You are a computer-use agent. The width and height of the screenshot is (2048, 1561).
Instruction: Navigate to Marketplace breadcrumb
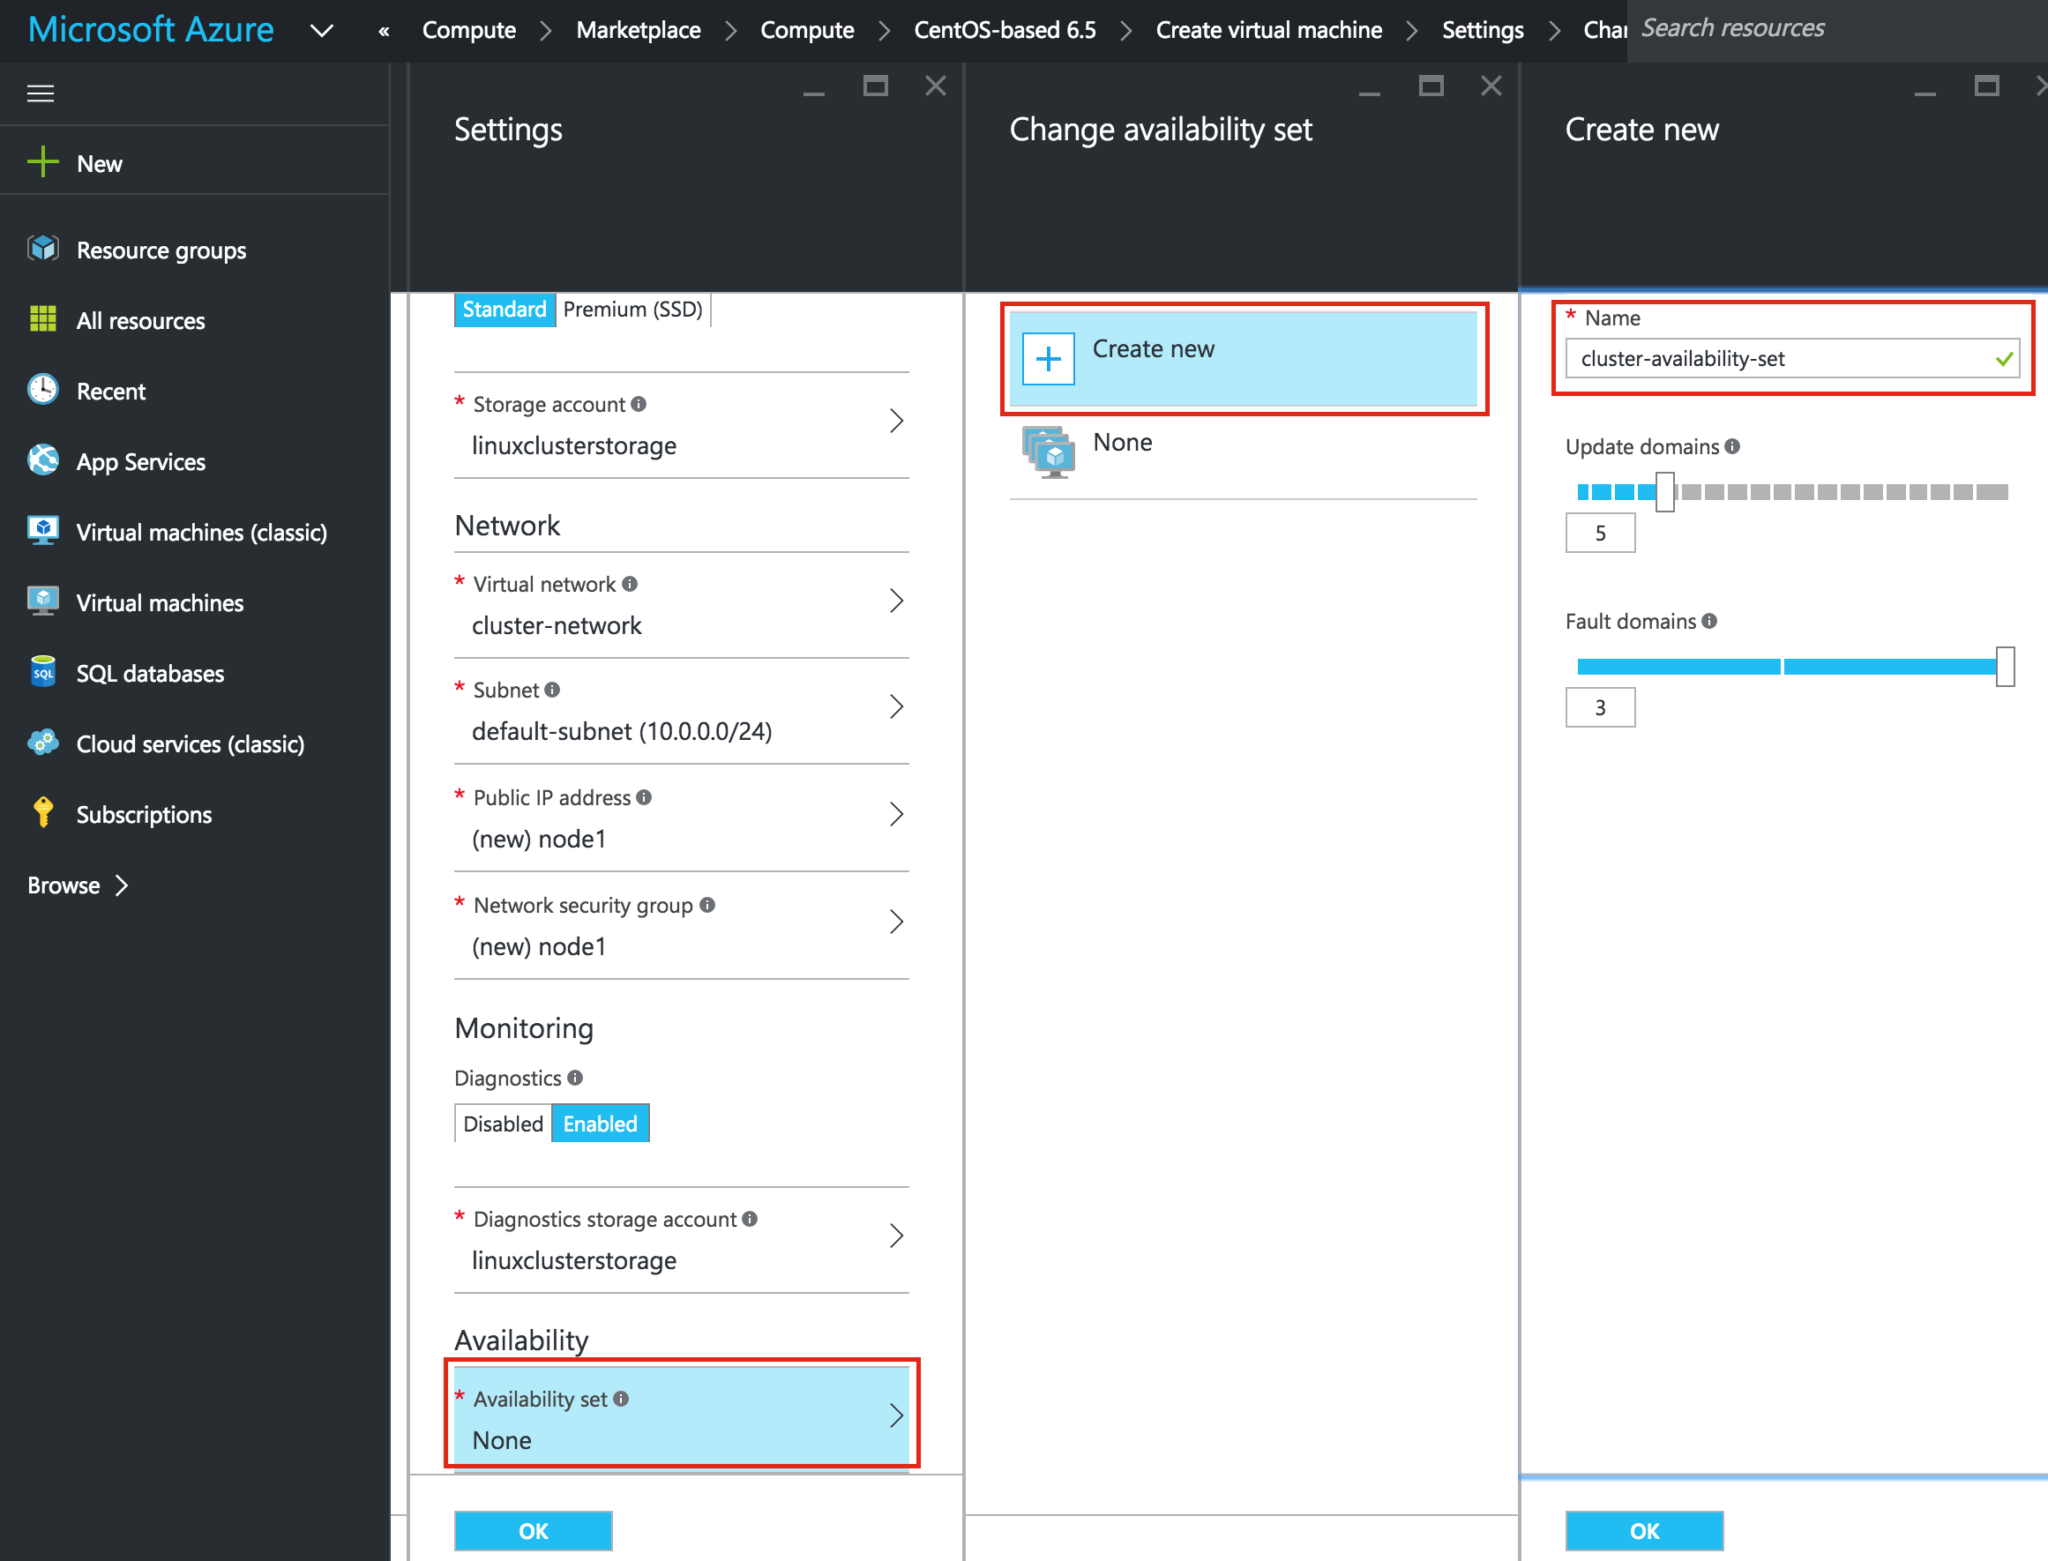637,29
